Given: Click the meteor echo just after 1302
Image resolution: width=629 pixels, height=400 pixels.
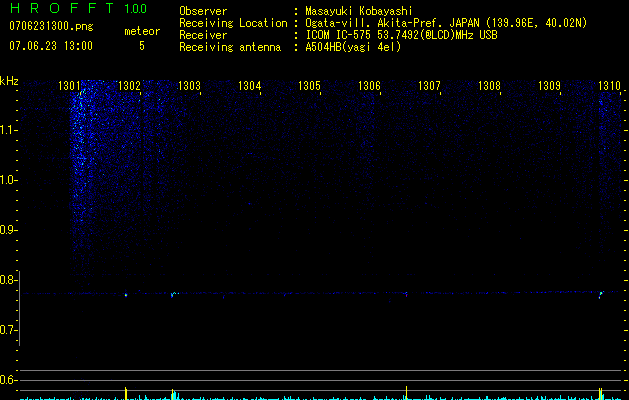Looking at the screenshot, I should point(126,295).
